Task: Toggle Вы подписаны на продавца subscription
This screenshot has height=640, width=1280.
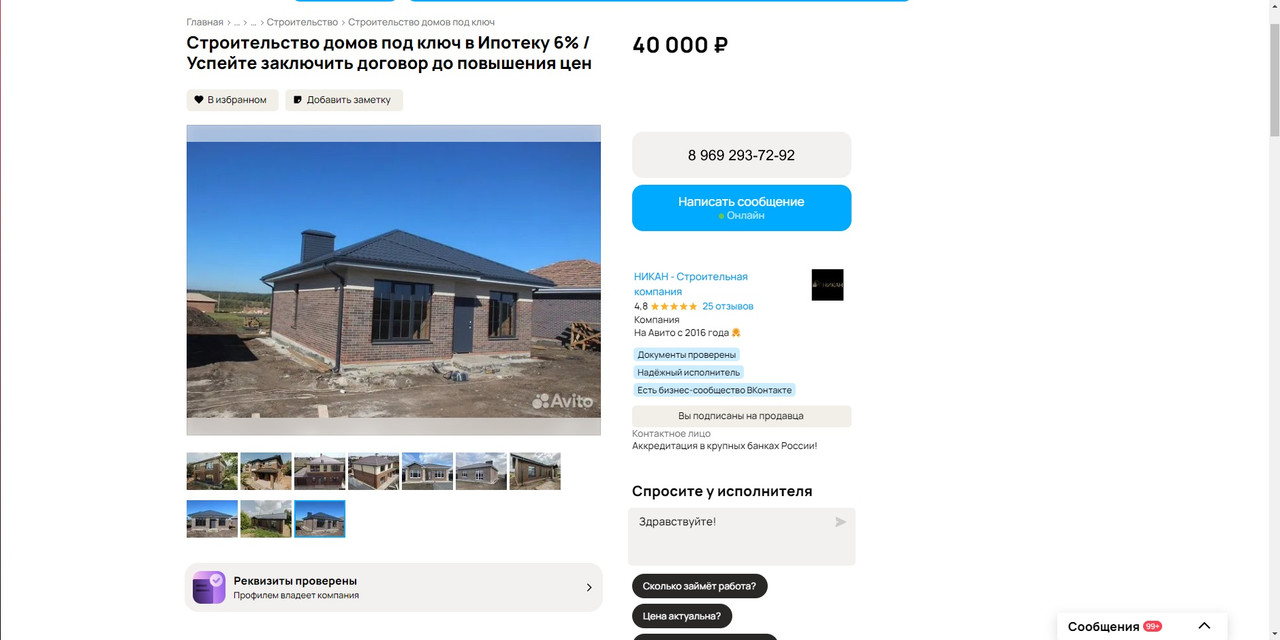Action: 741,416
